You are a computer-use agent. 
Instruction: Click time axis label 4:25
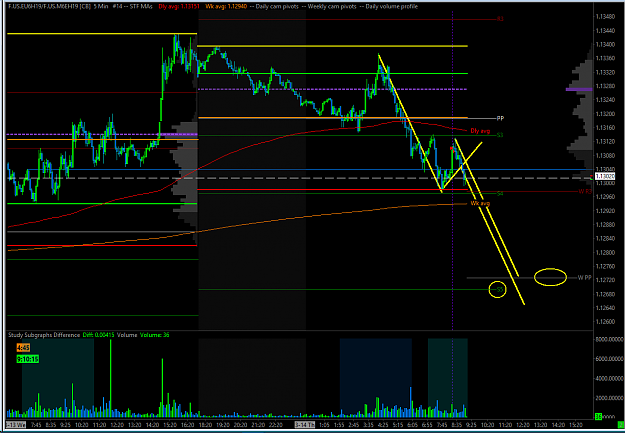[383, 425]
